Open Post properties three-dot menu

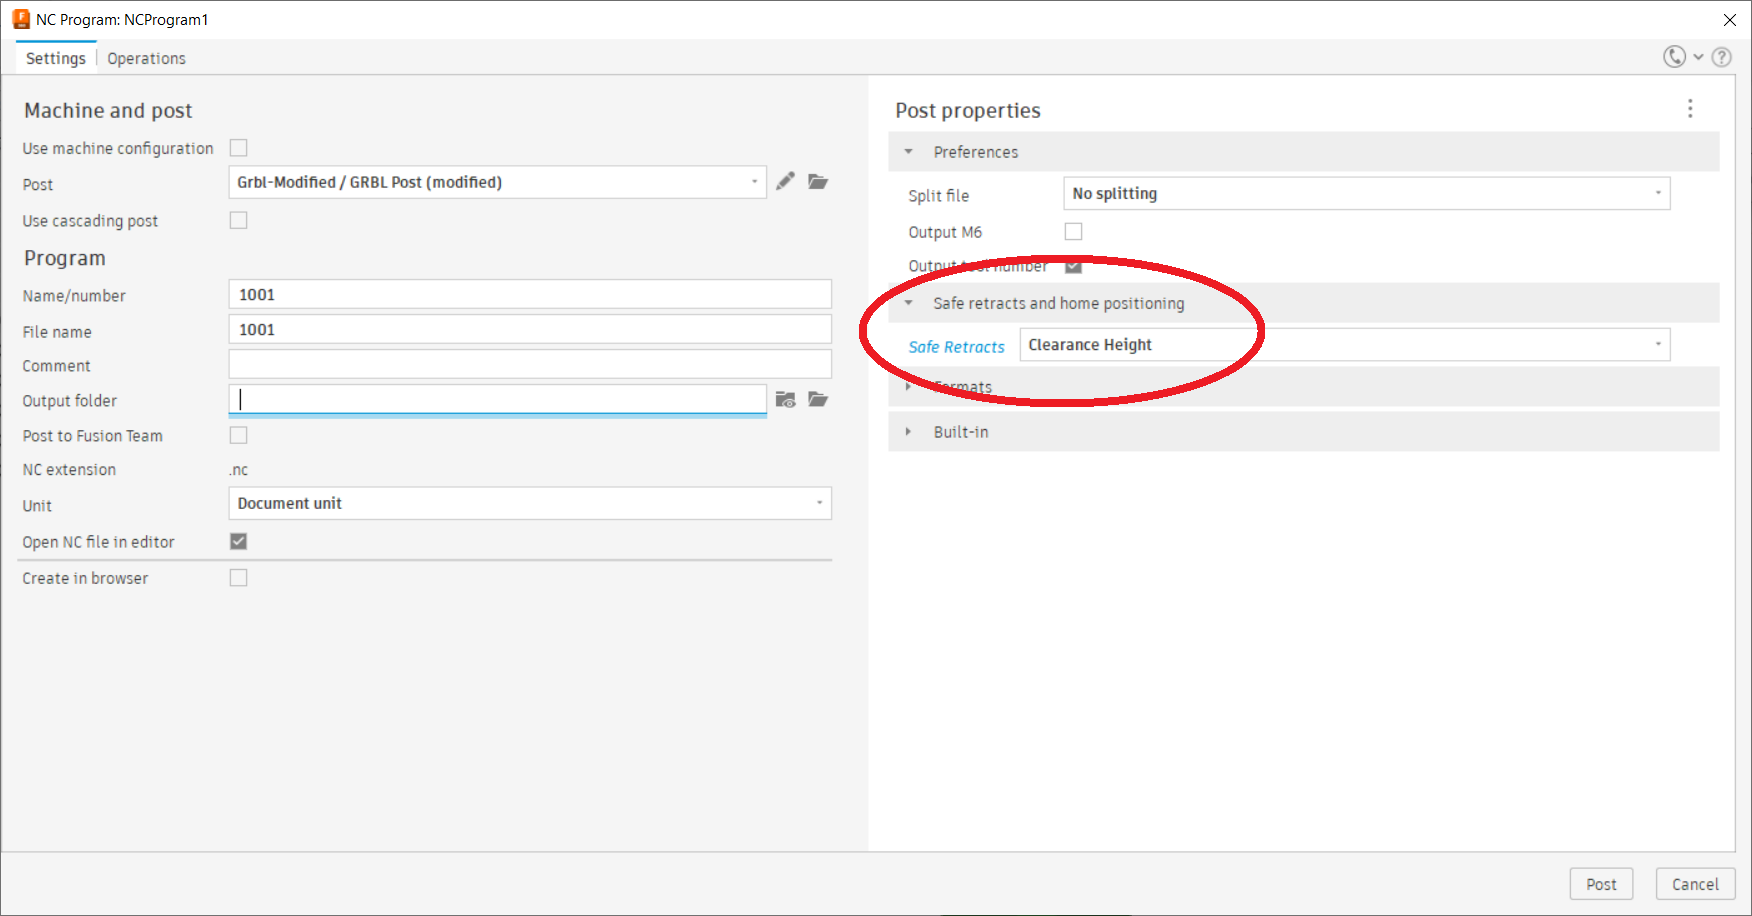(1690, 108)
